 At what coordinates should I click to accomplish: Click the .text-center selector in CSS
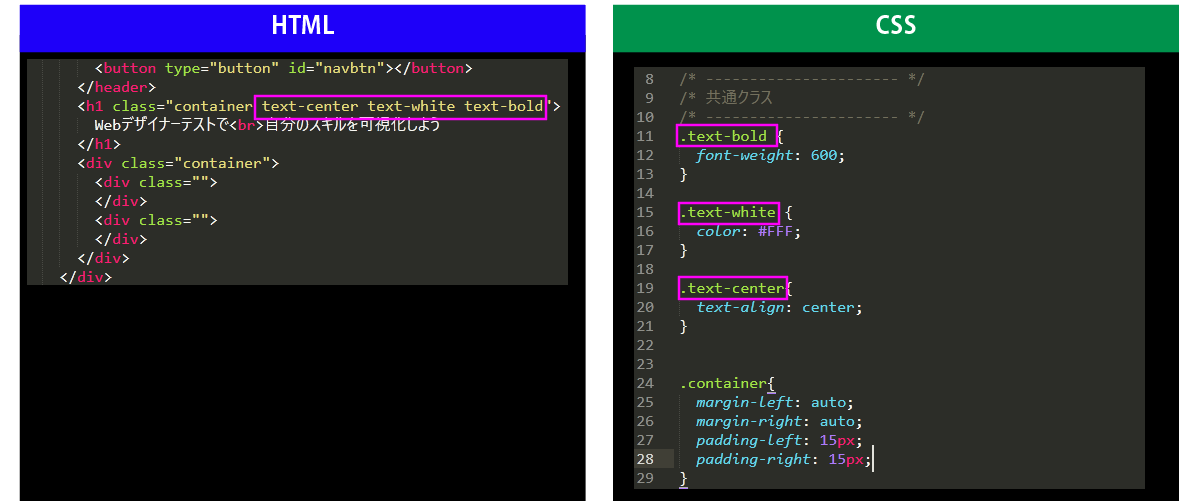pos(732,289)
